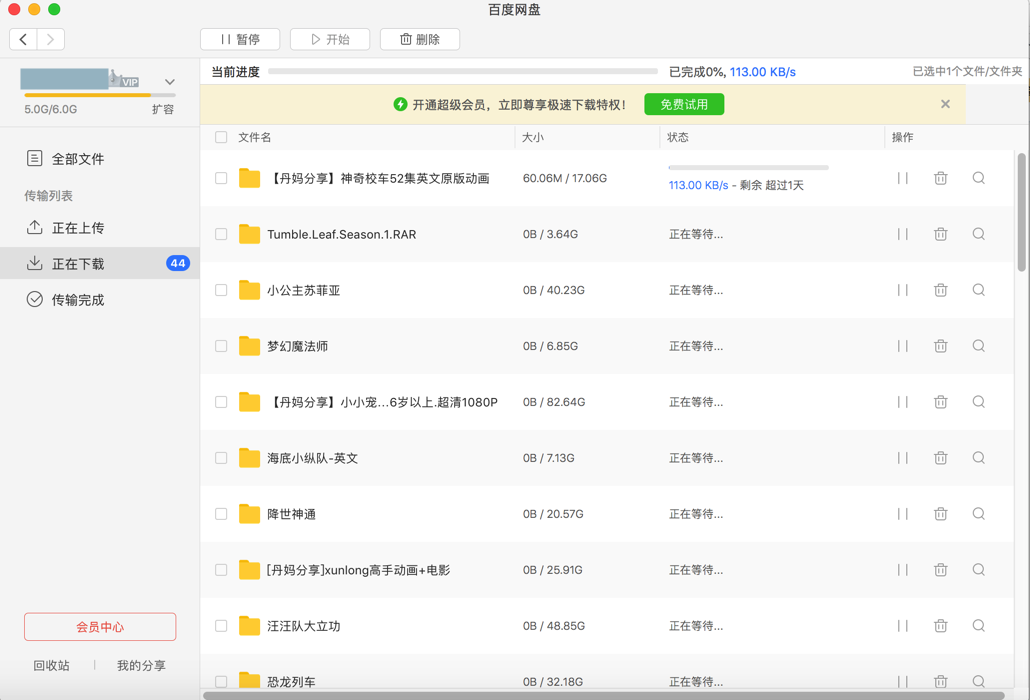This screenshot has width=1030, height=700.
Task: Pause the 小小宠…6岁以上.超清1080P download
Action: (x=903, y=402)
